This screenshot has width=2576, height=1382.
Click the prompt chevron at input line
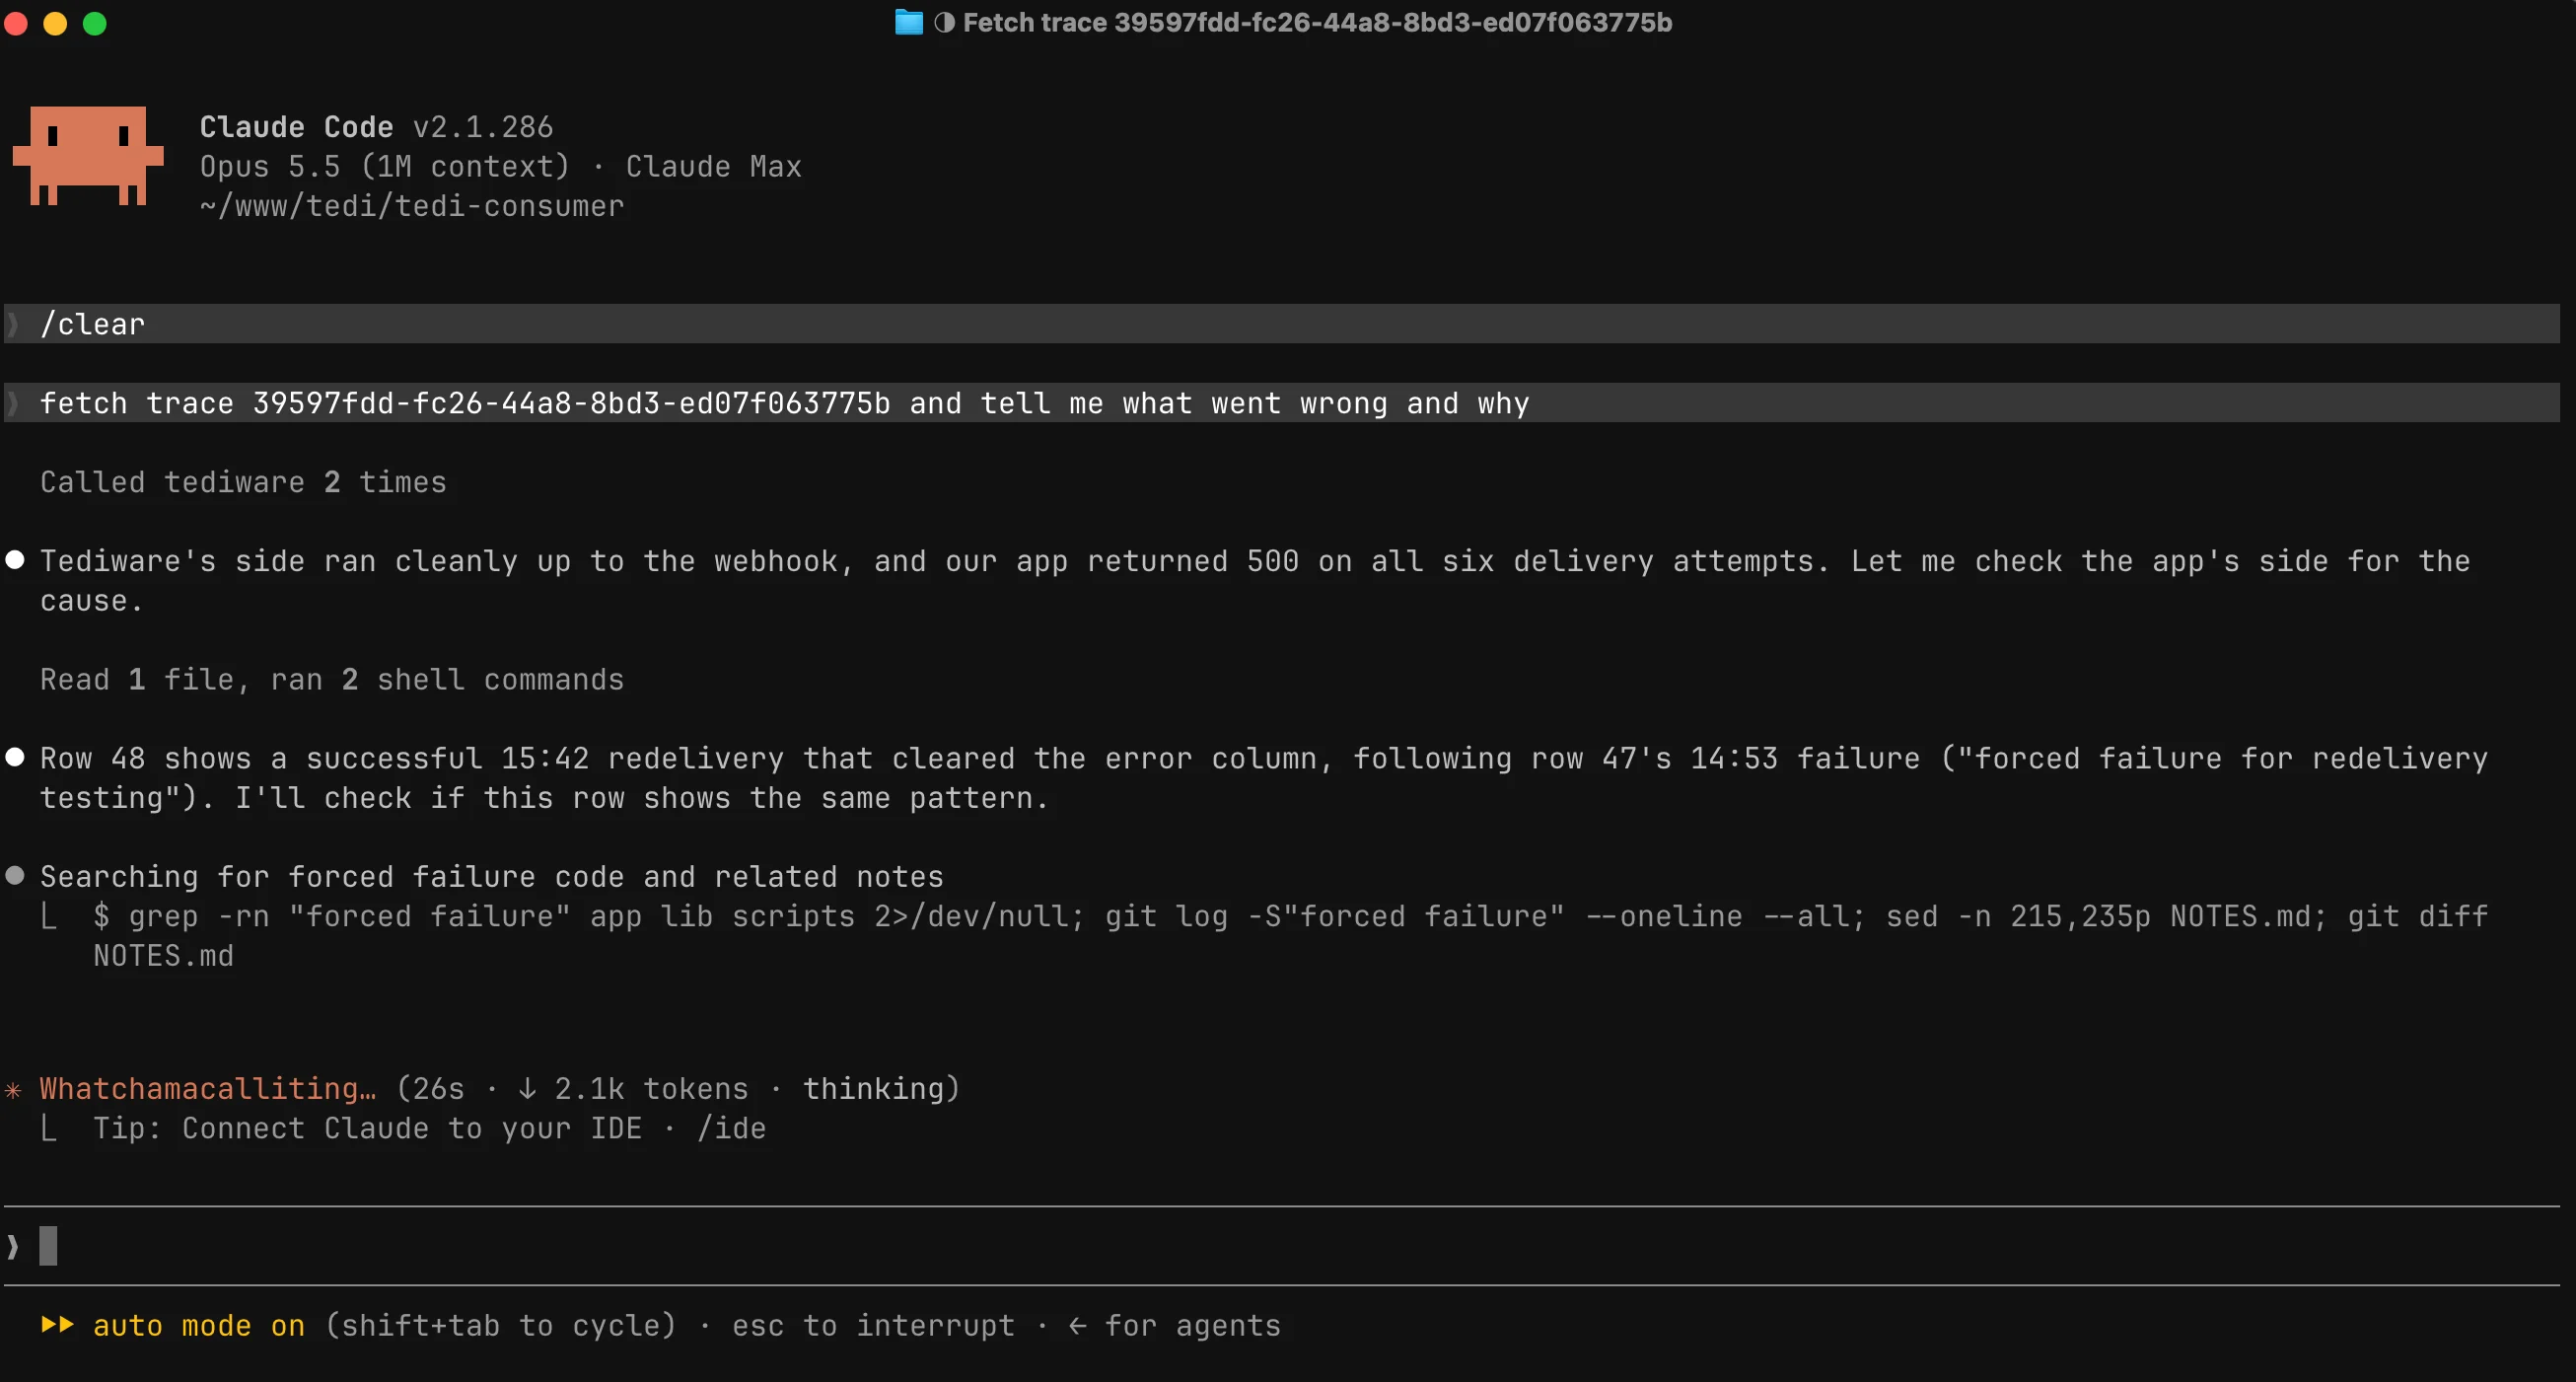[12, 1246]
